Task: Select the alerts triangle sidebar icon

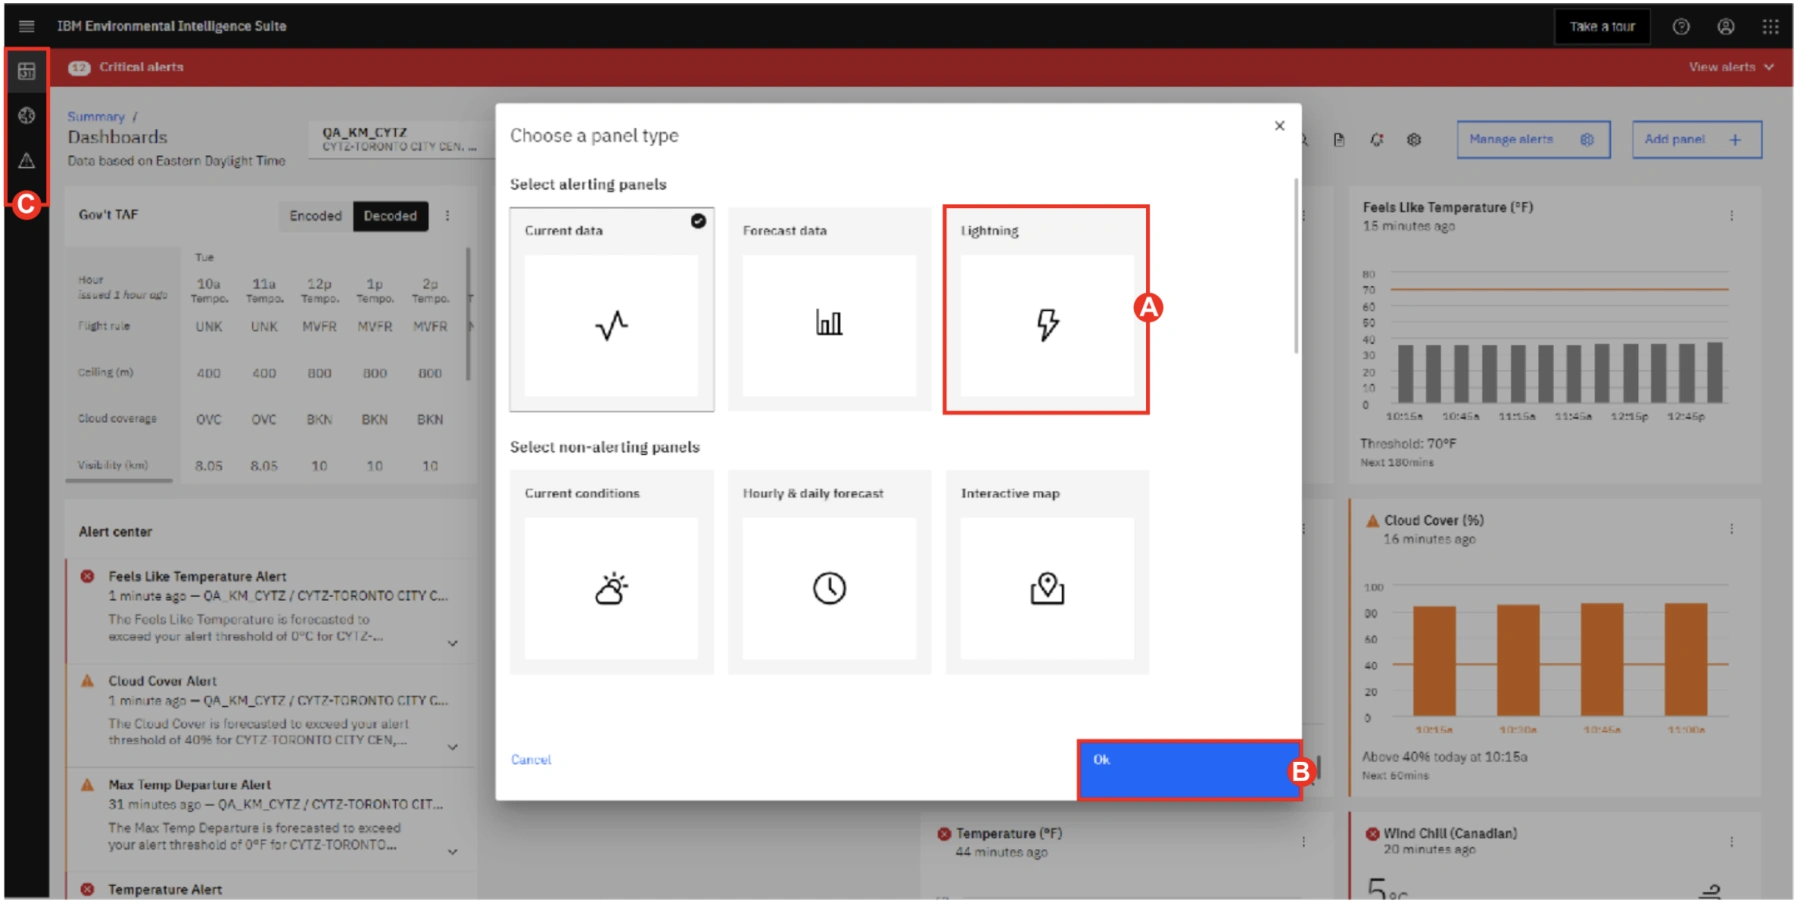Action: [x=27, y=160]
